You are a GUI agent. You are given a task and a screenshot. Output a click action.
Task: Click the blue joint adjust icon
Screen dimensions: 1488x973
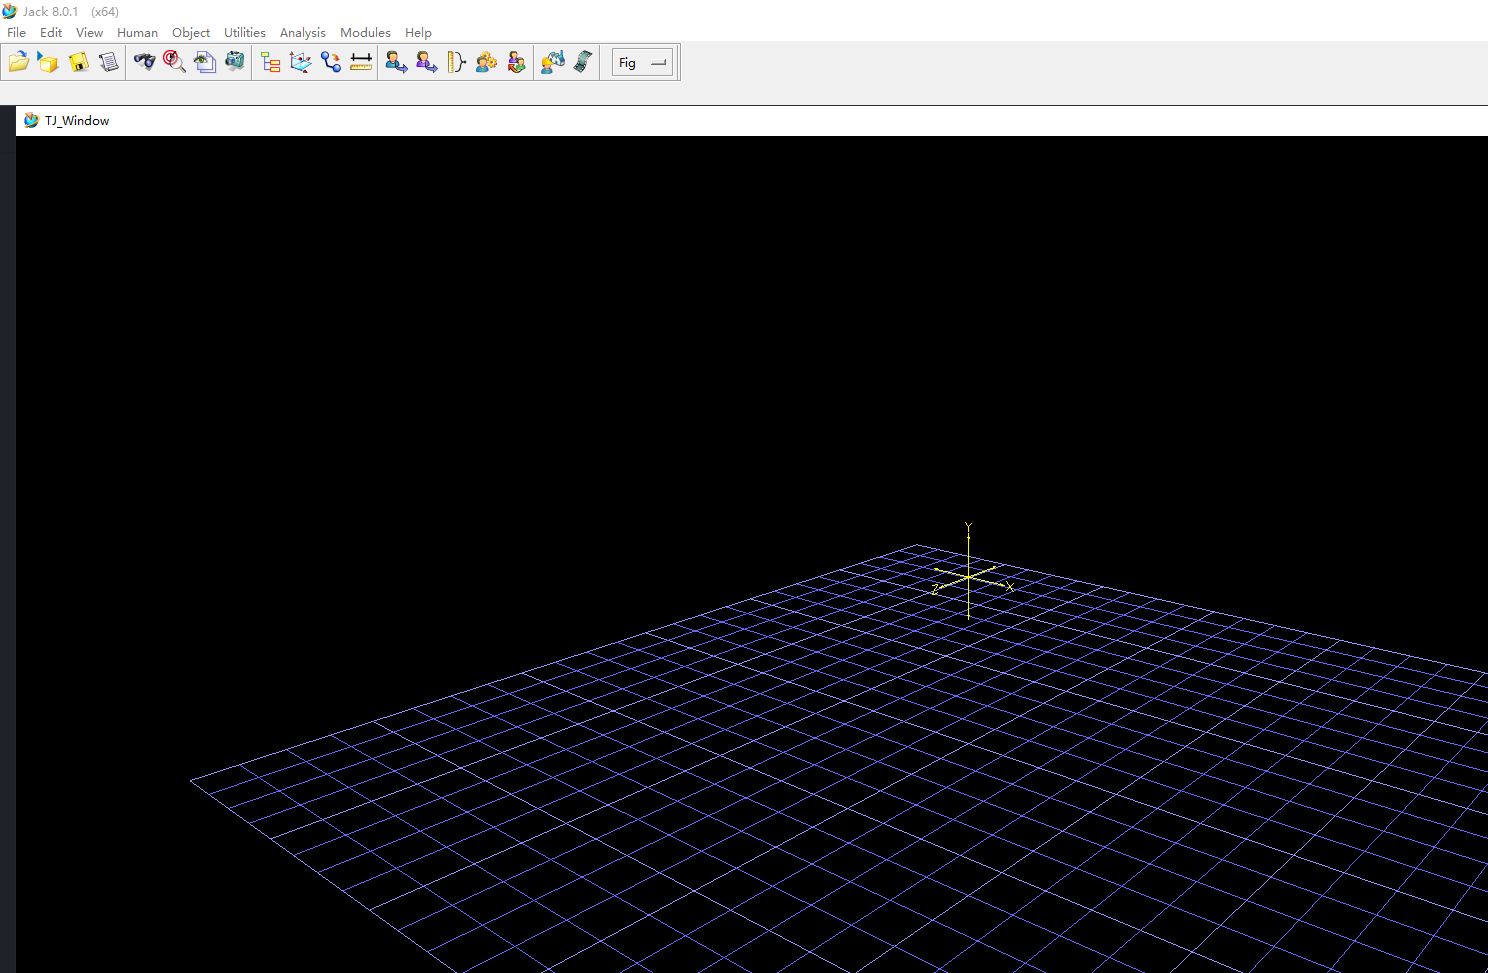click(331, 62)
